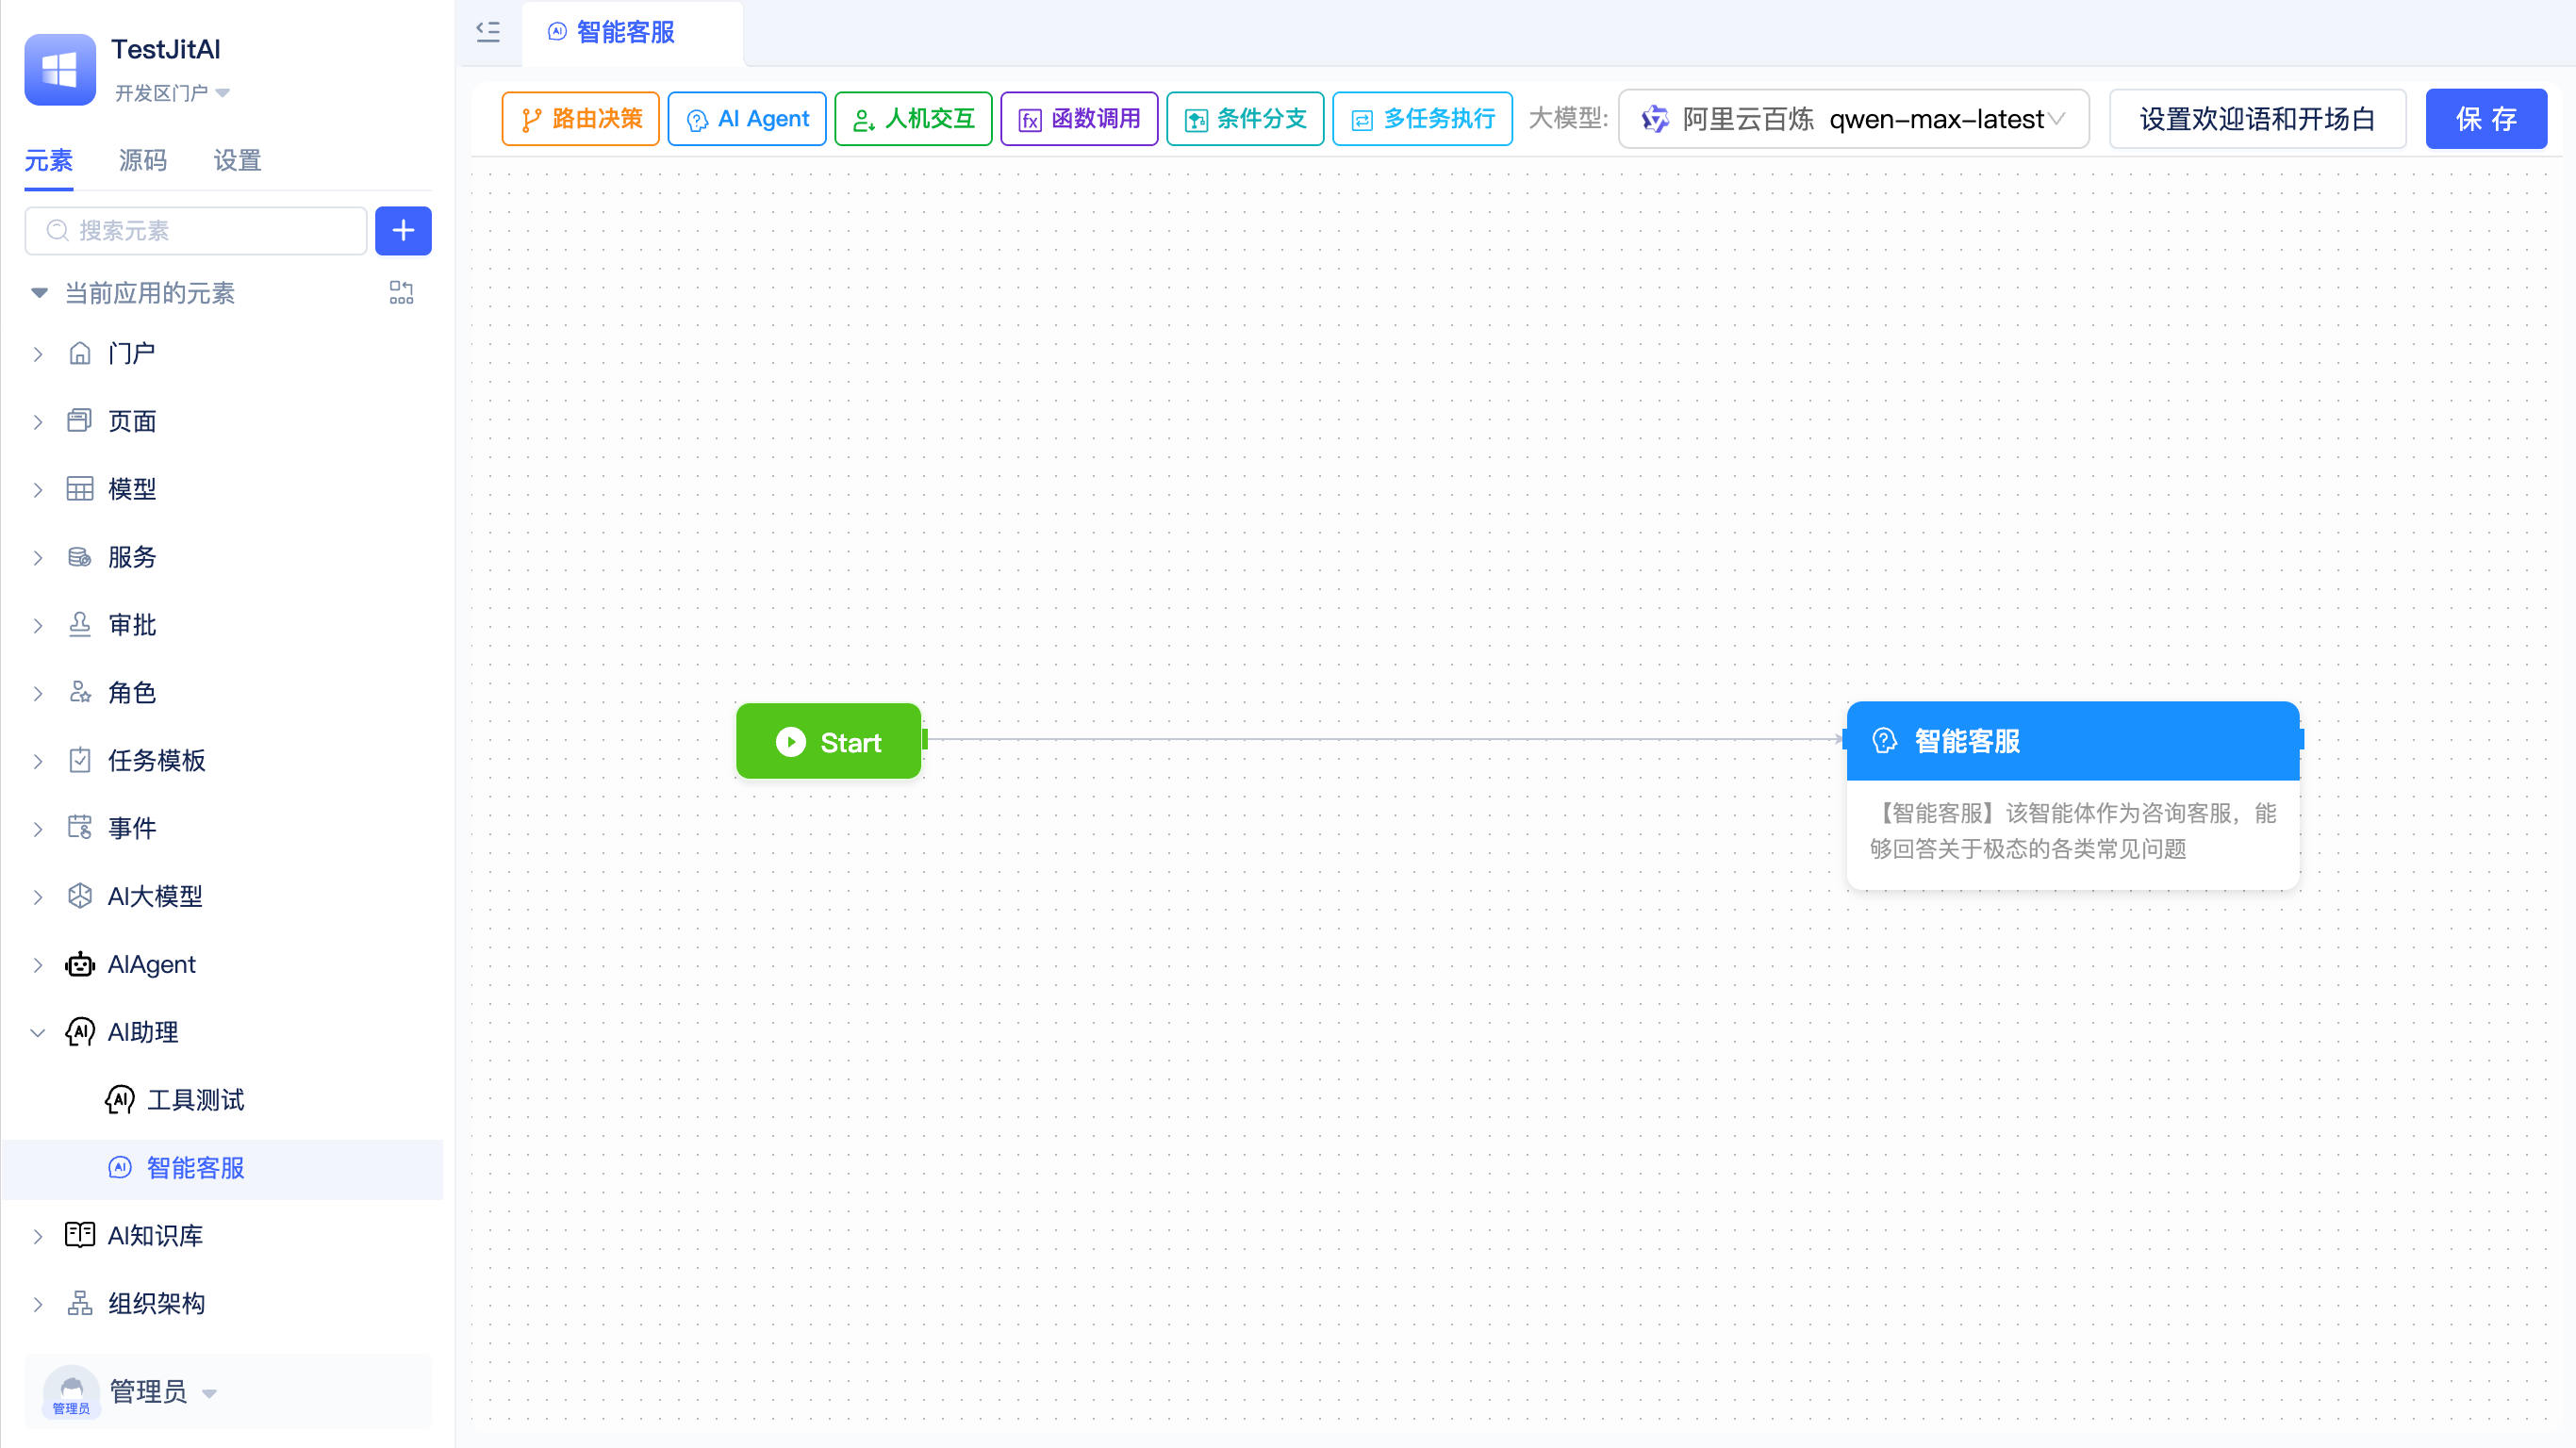The width and height of the screenshot is (2576, 1448).
Task: Open the 大模型 qwen-max-latest dropdown
Action: (x=1853, y=119)
